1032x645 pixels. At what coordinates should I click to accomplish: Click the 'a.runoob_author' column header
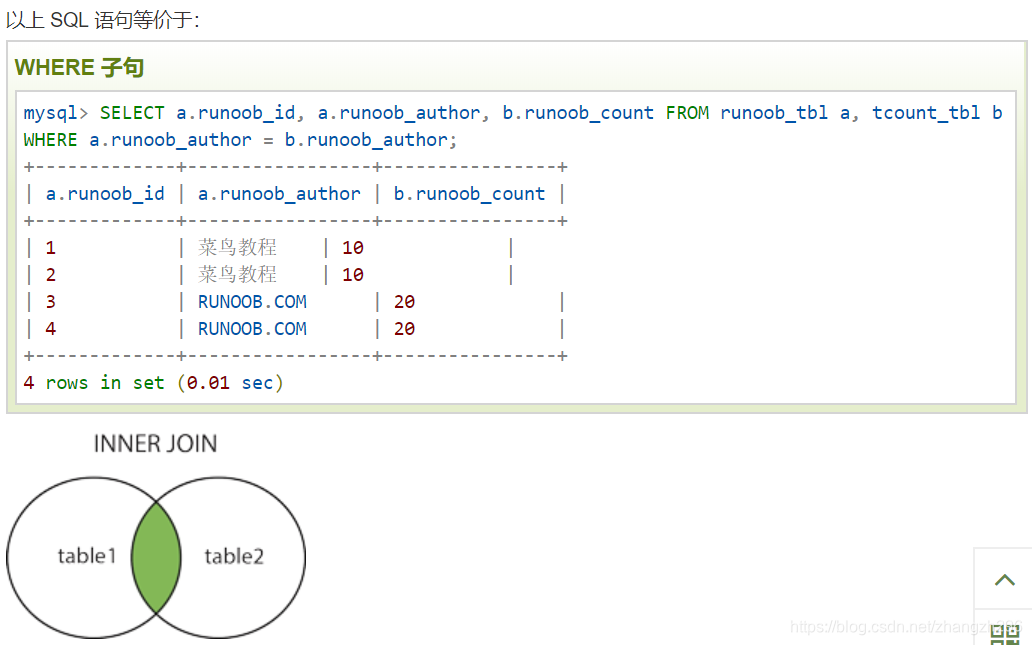[x=279, y=194]
